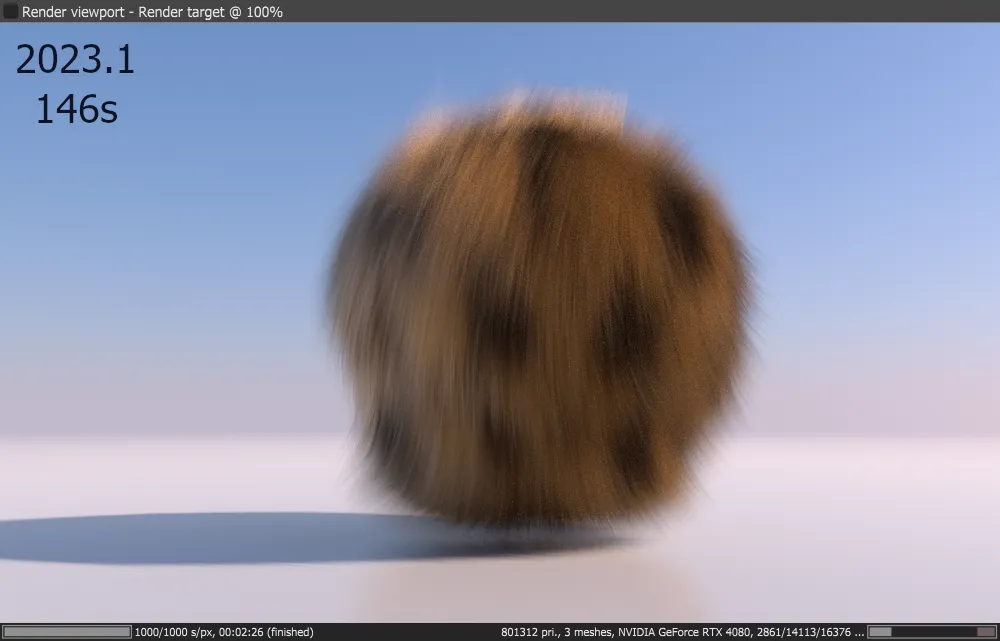Click the Render viewport panel icon in title bar

coord(11,12)
